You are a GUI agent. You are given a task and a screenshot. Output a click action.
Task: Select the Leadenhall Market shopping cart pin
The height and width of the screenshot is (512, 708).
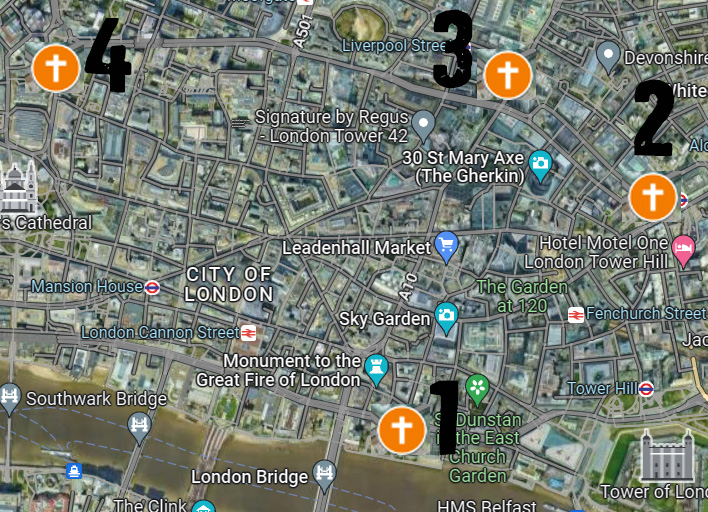pos(447,247)
